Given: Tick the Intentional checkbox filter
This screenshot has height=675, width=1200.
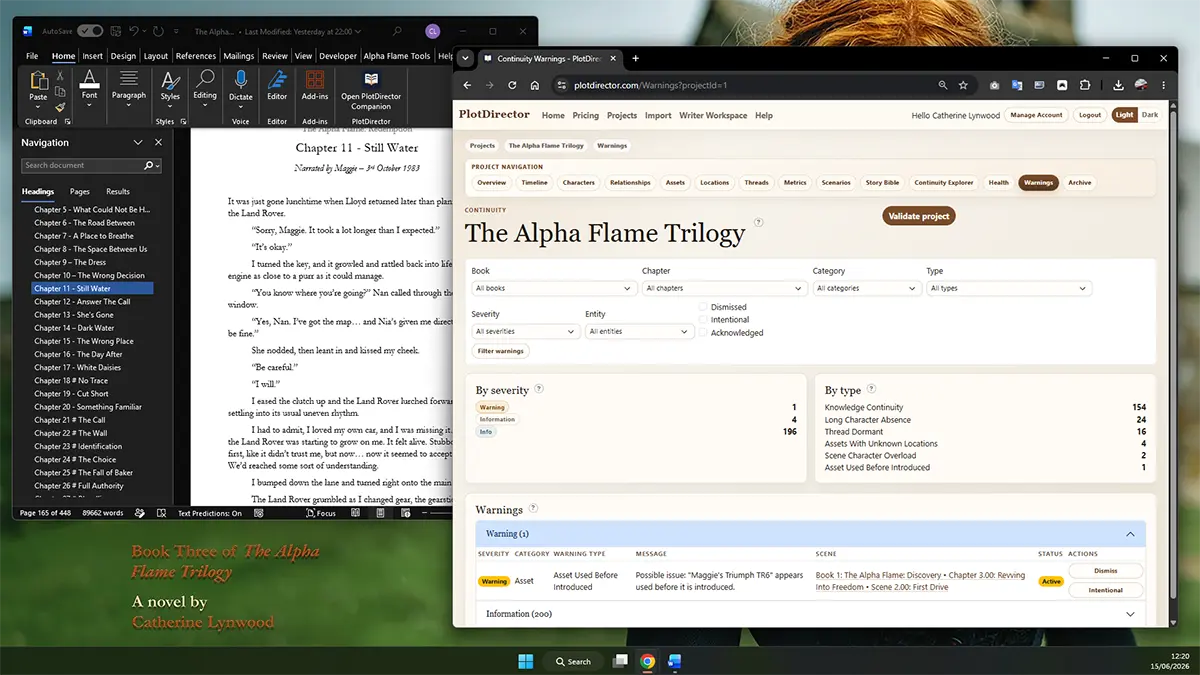Looking at the screenshot, I should [x=704, y=320].
